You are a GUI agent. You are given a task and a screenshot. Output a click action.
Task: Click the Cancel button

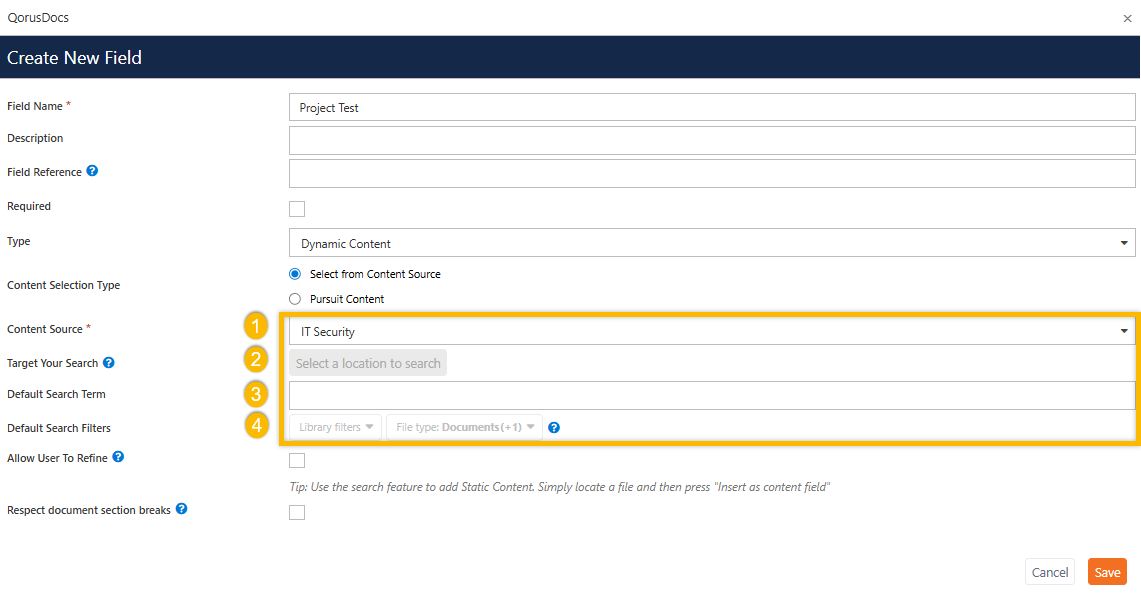(x=1049, y=572)
